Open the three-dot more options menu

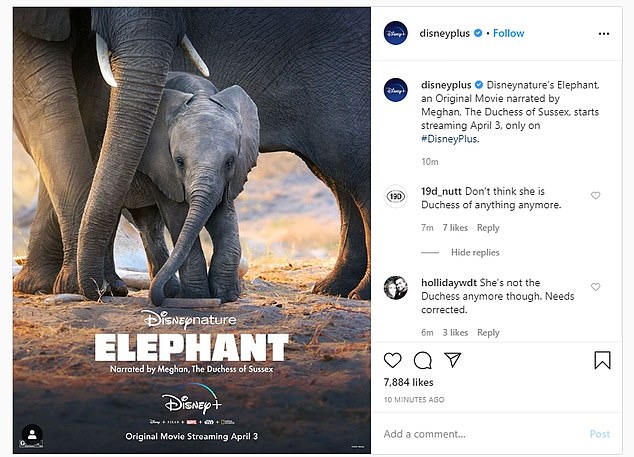(602, 33)
